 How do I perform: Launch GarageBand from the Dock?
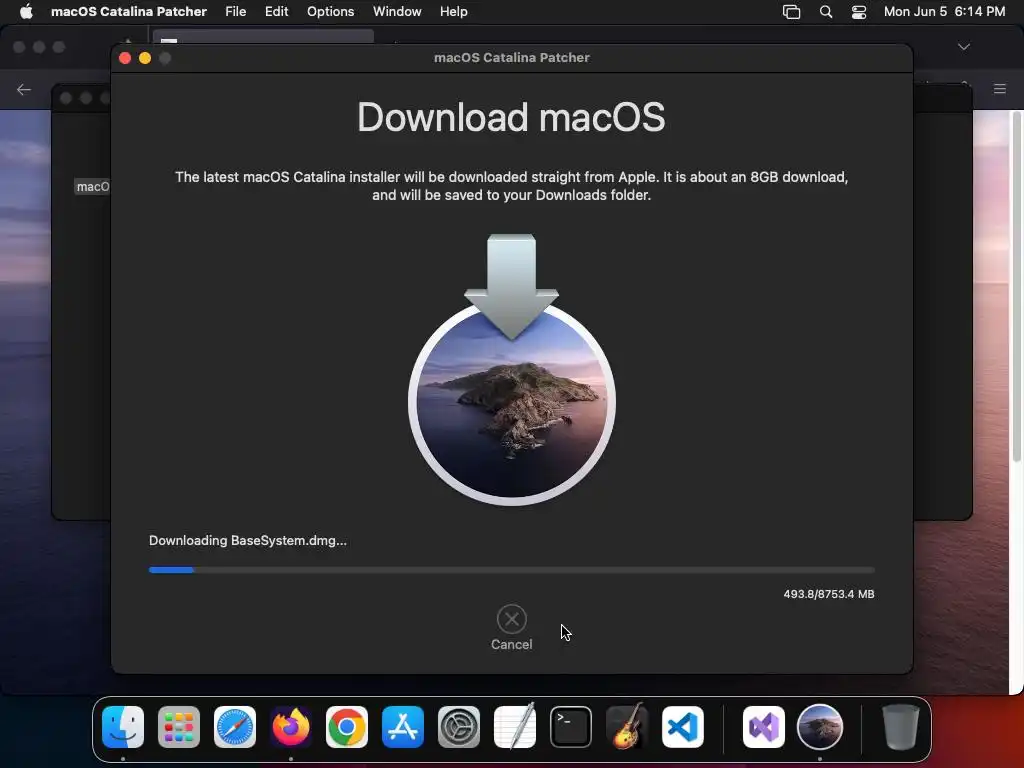point(627,727)
